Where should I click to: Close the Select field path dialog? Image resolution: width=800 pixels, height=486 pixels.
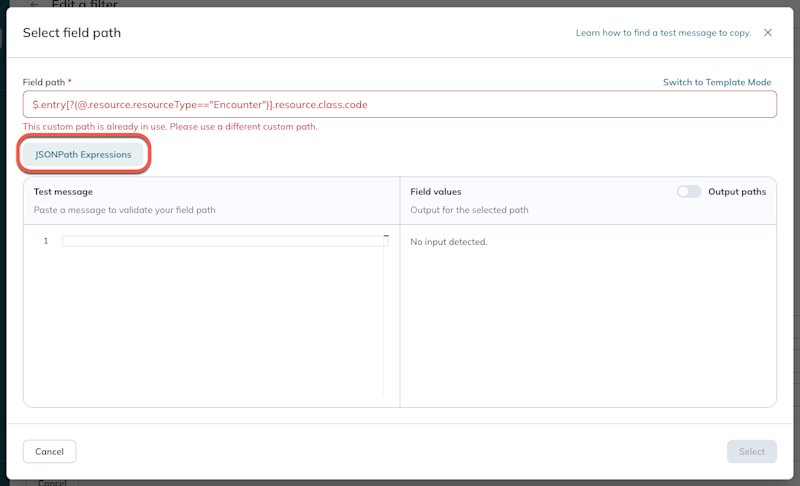[x=767, y=33]
